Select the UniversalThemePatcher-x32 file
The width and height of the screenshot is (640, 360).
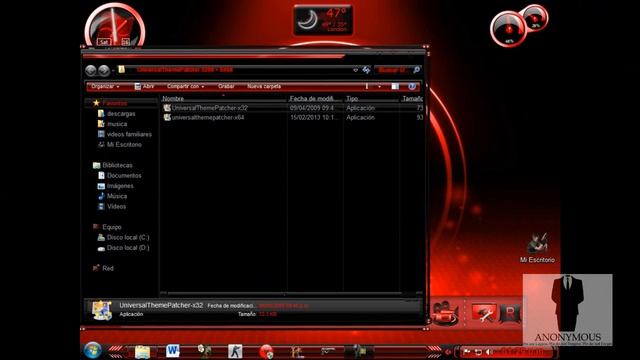209,108
